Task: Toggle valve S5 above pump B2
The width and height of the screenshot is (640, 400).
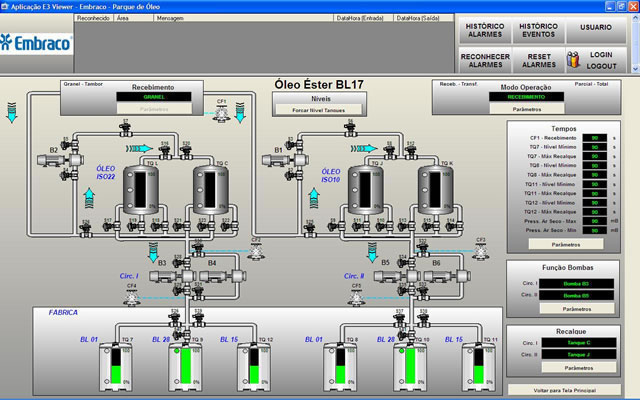Action: click(69, 144)
